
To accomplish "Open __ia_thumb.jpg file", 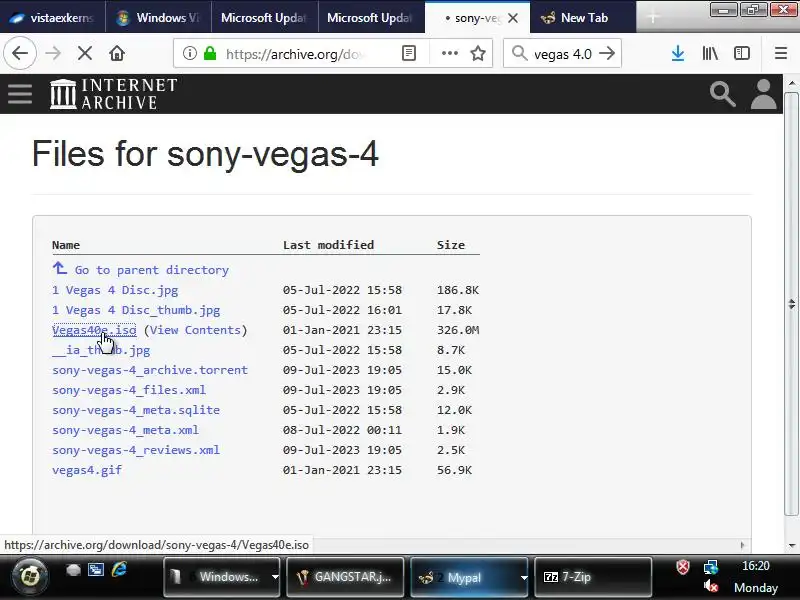I will point(101,350).
